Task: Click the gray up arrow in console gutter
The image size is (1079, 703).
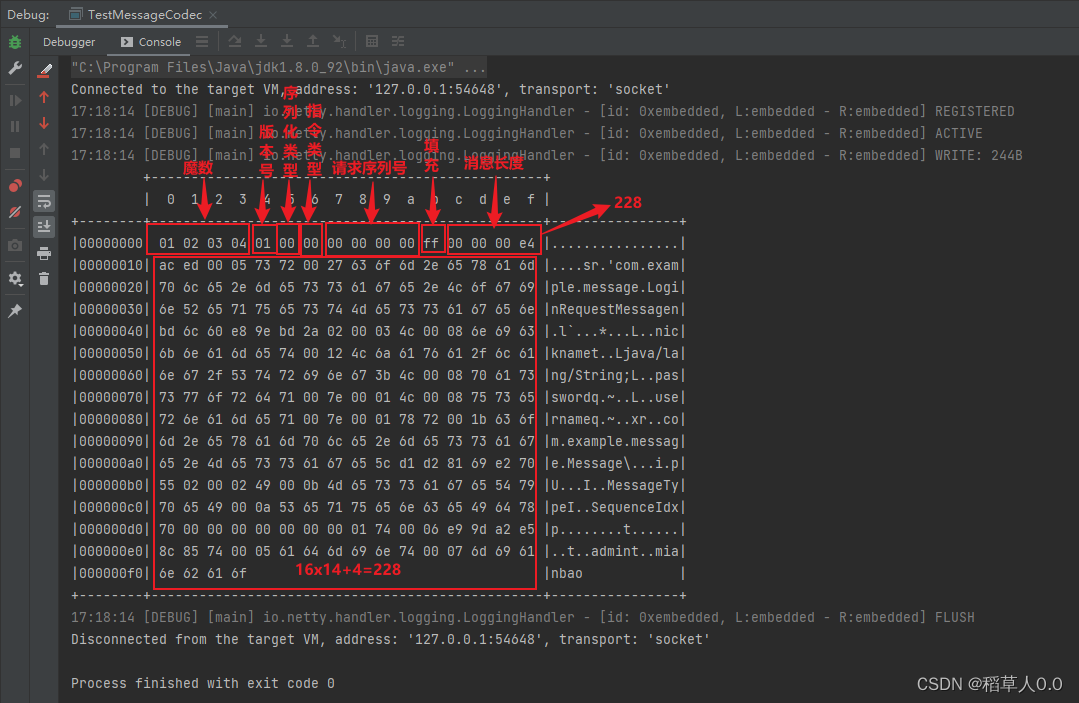Action: (44, 149)
